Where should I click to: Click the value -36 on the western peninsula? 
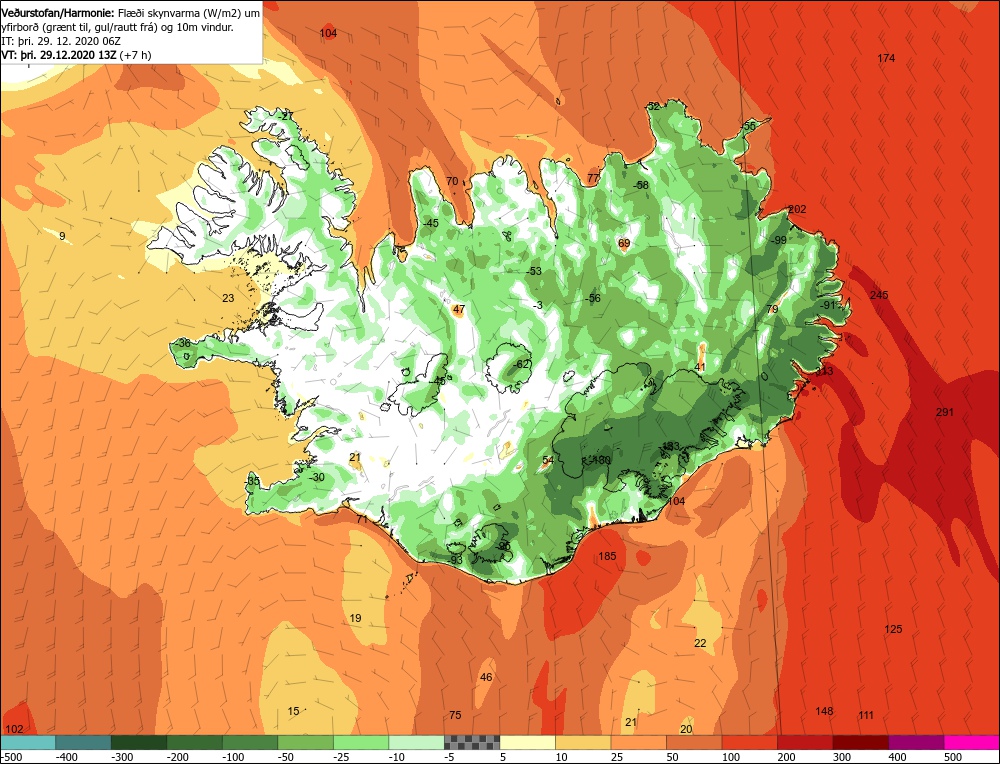(182, 343)
